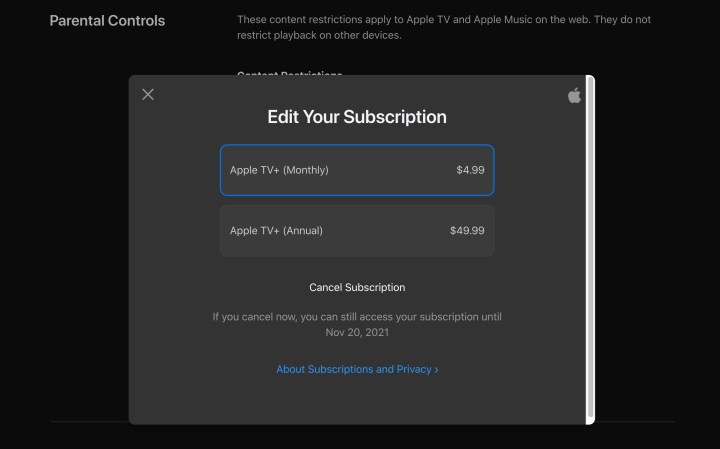
Task: Choose the Apple TV+ (Annual) plan
Action: (x=357, y=231)
